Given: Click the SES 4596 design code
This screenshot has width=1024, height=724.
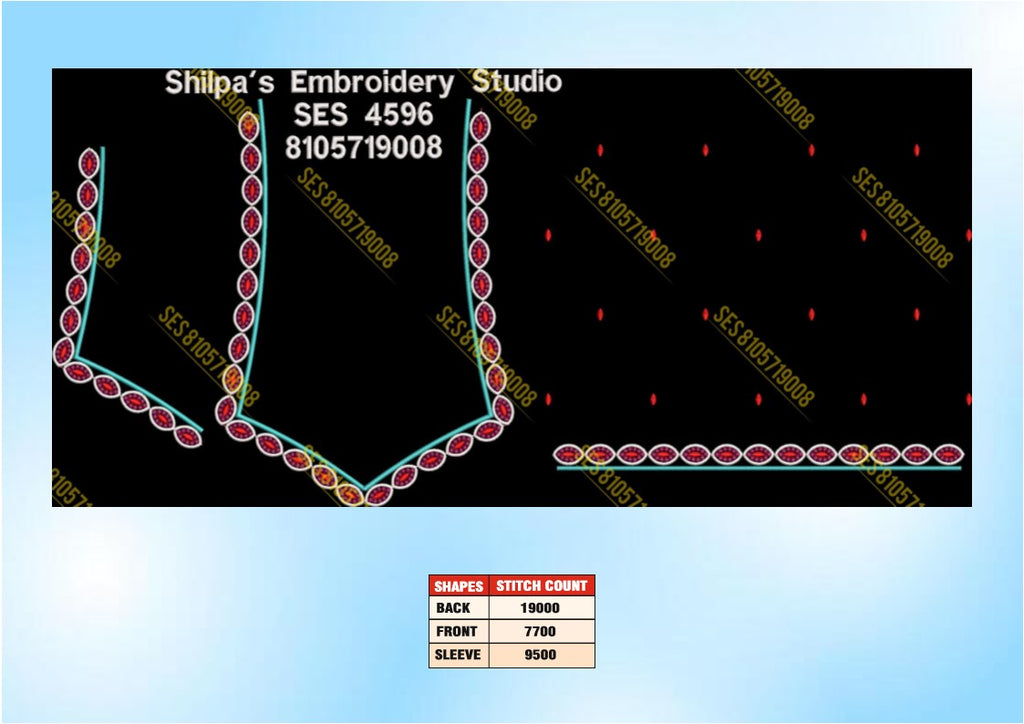Looking at the screenshot, I should [363, 114].
